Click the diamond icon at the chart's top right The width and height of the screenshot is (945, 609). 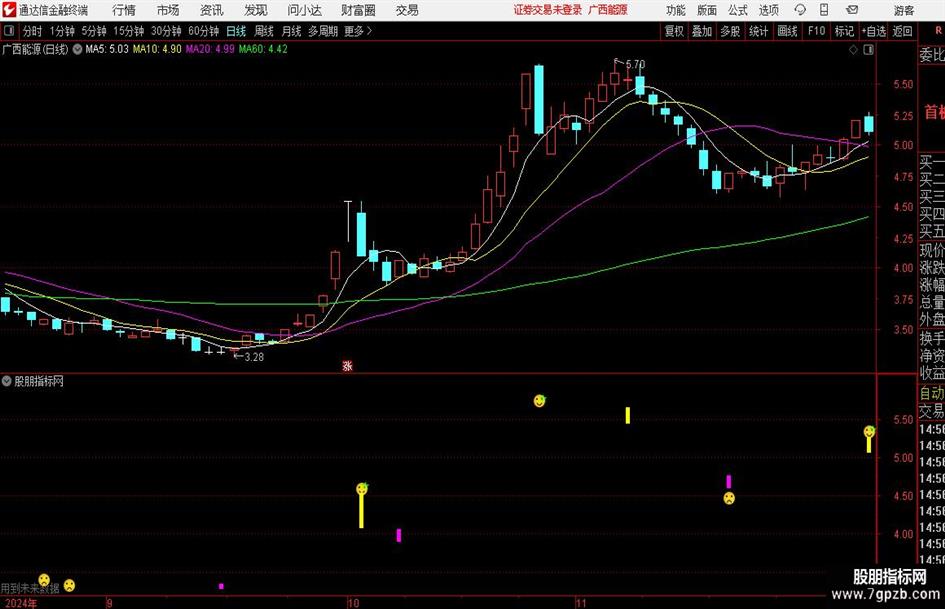(853, 50)
